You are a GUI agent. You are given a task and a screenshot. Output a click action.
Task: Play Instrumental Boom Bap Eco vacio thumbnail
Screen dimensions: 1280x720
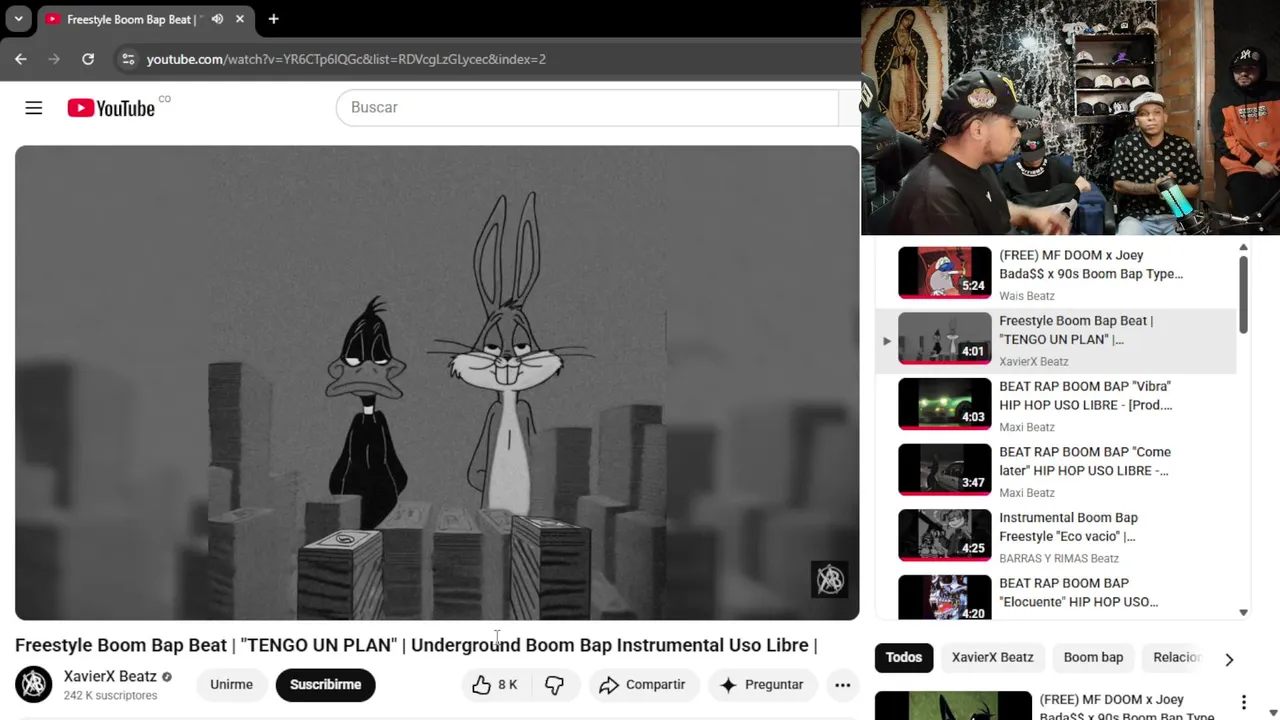tap(944, 535)
